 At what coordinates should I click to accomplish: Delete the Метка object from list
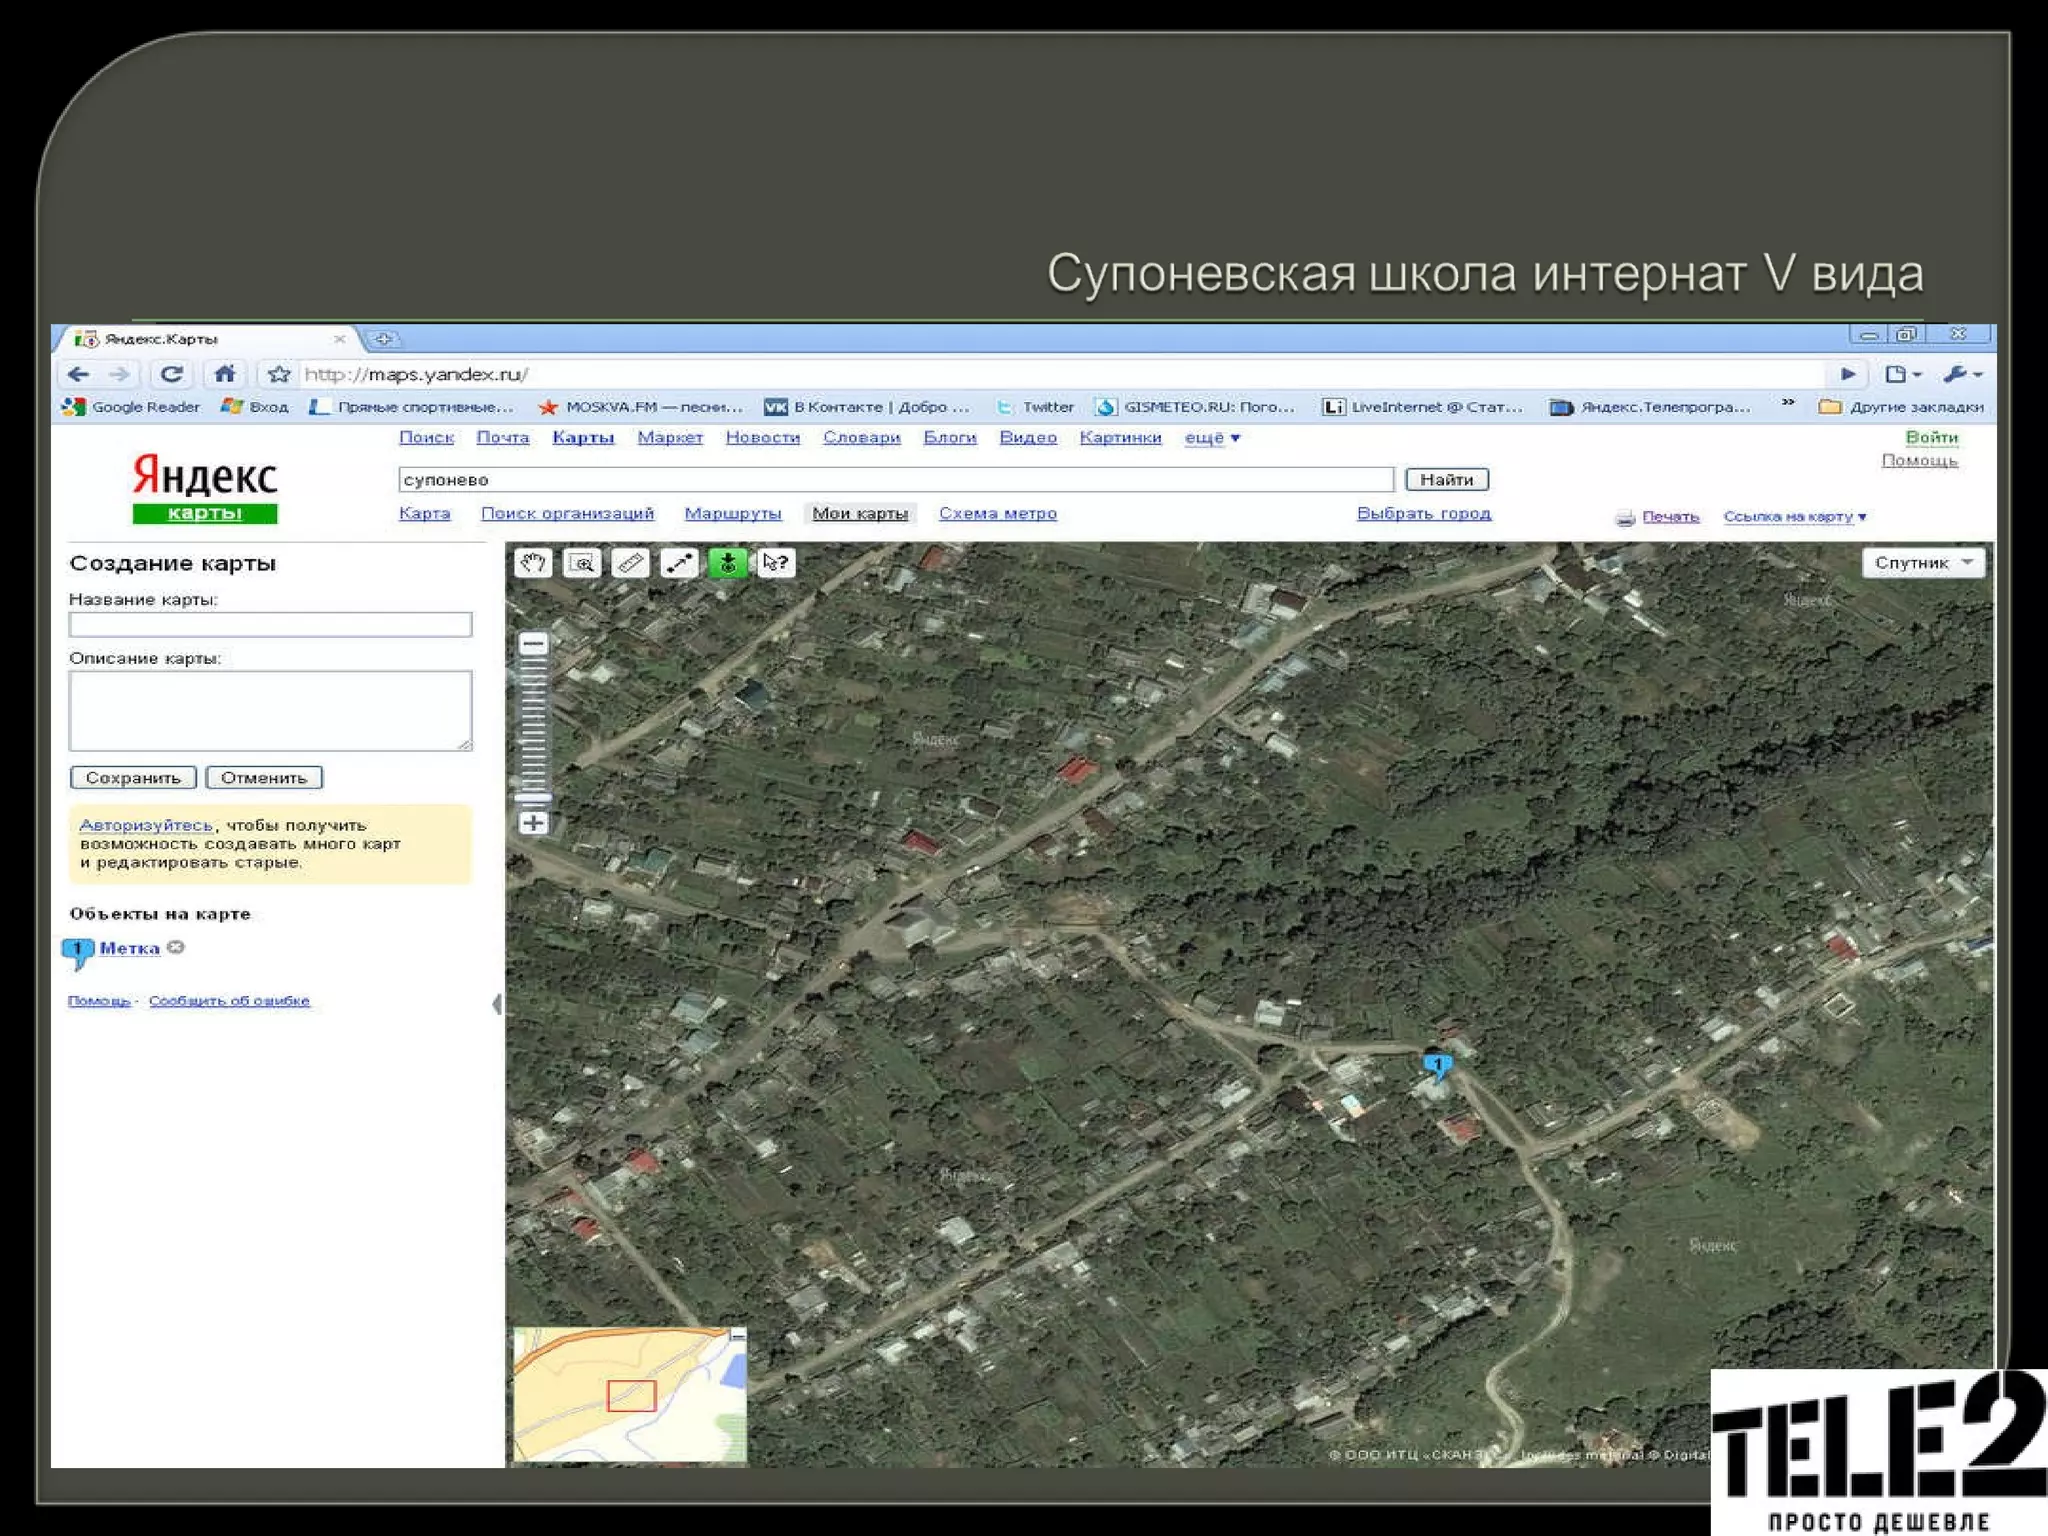(x=176, y=947)
